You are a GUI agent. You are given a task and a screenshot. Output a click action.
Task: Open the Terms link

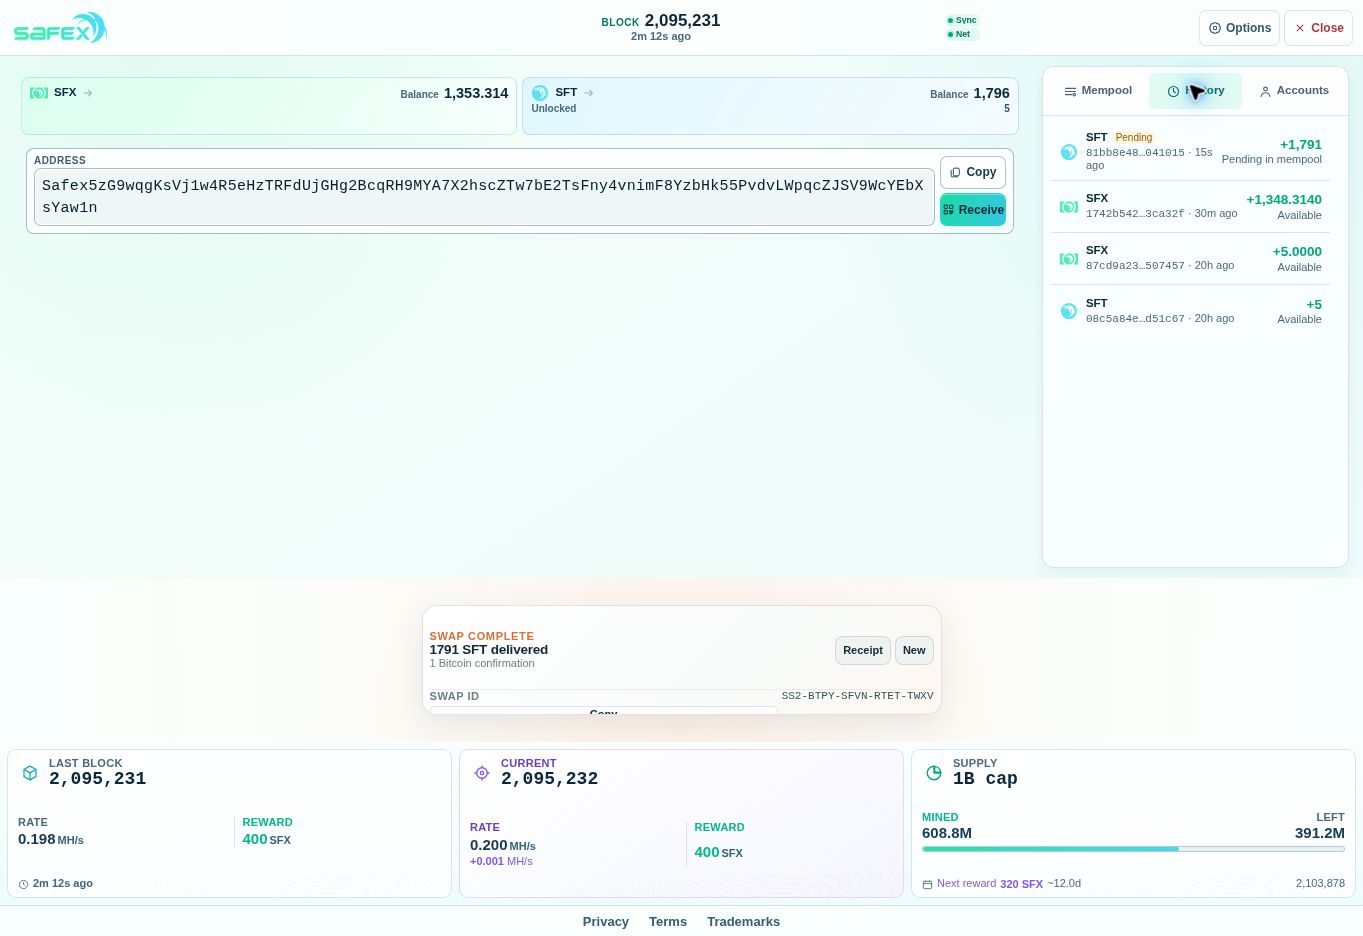coord(668,922)
